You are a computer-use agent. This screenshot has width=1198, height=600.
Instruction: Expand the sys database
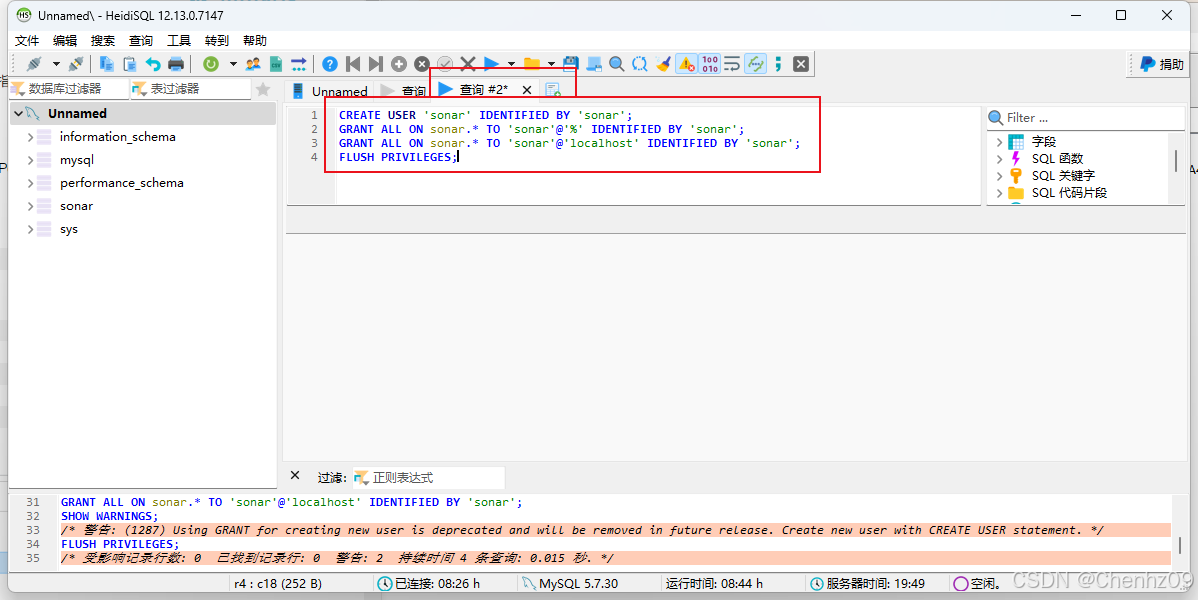click(31, 229)
